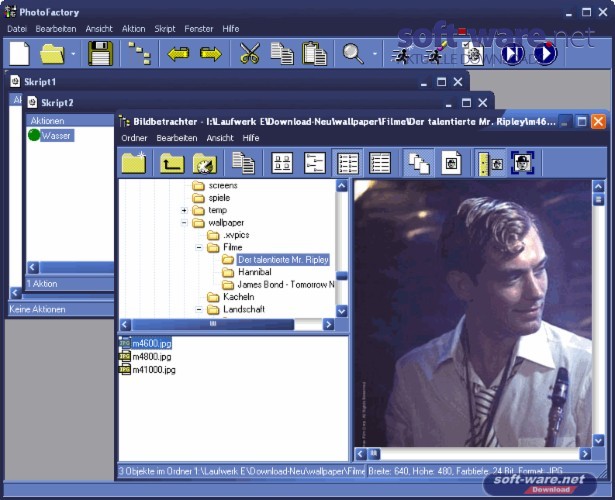Click folder tree horizontal scroll right arrow
615x500 pixels.
click(x=329, y=325)
